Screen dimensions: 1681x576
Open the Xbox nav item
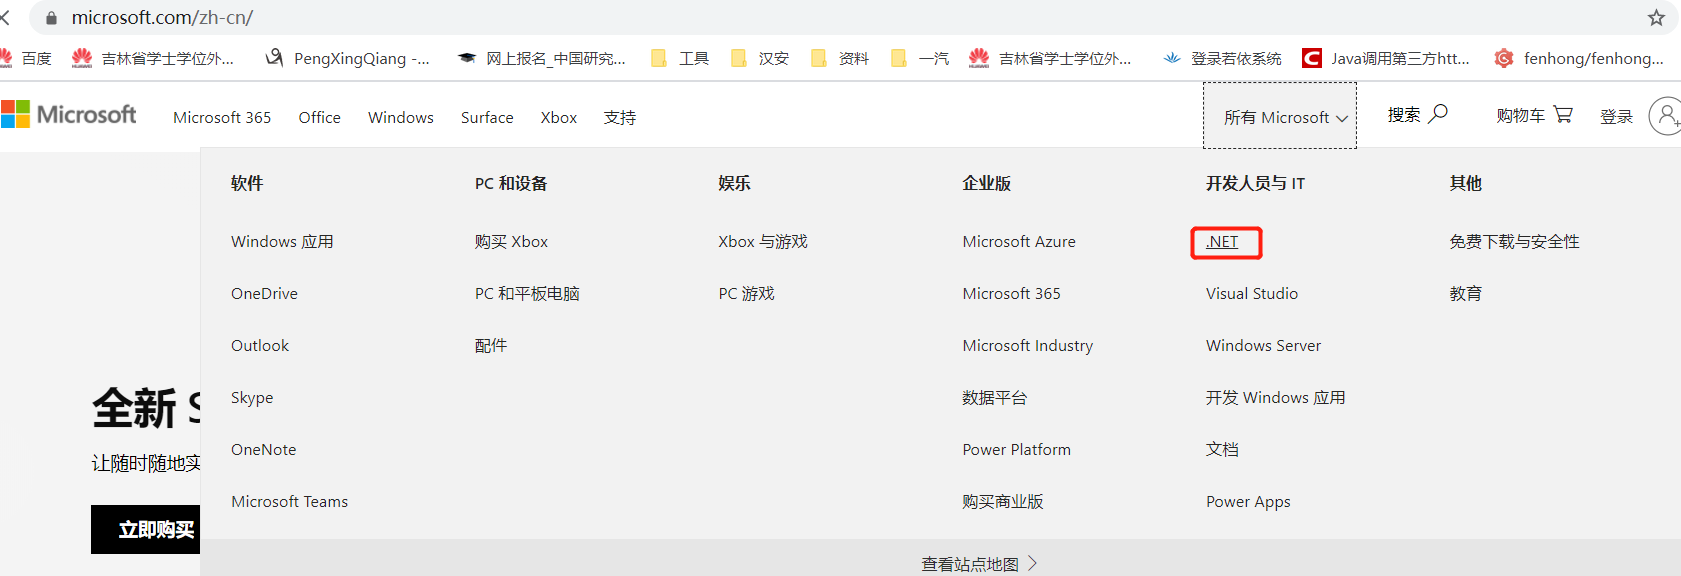point(559,117)
